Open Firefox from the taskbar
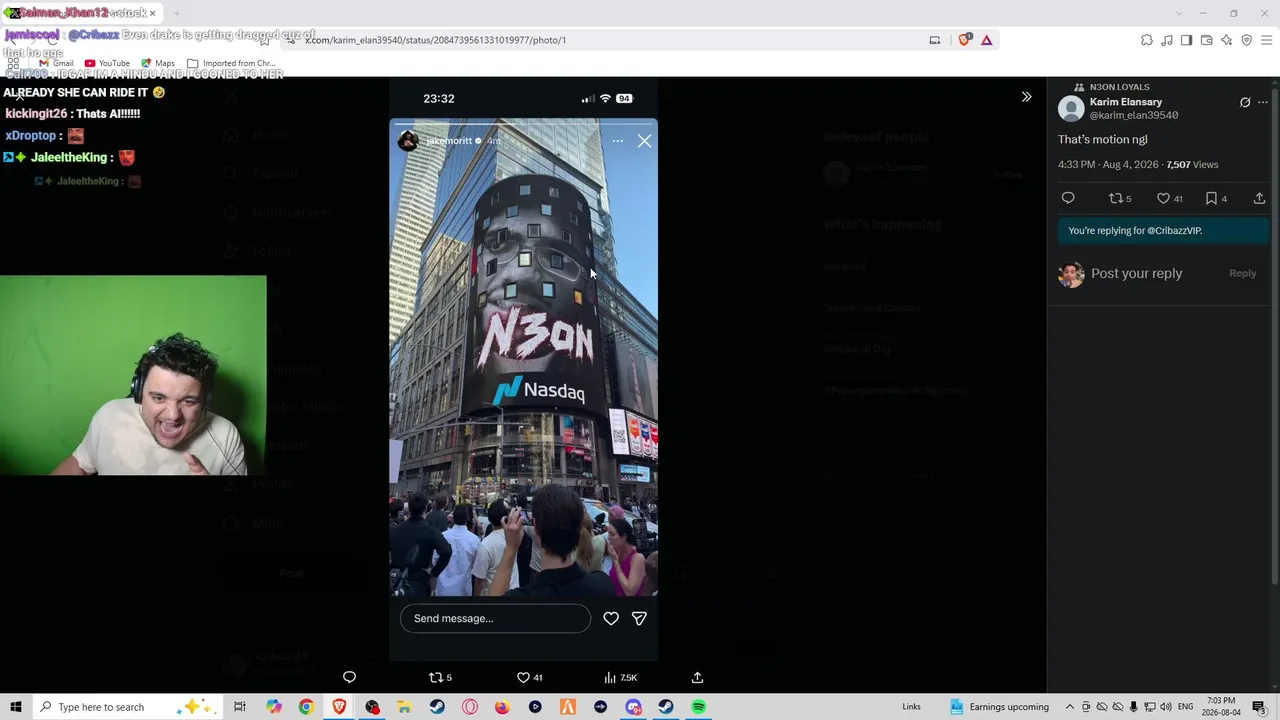This screenshot has width=1280, height=720. coord(502,707)
